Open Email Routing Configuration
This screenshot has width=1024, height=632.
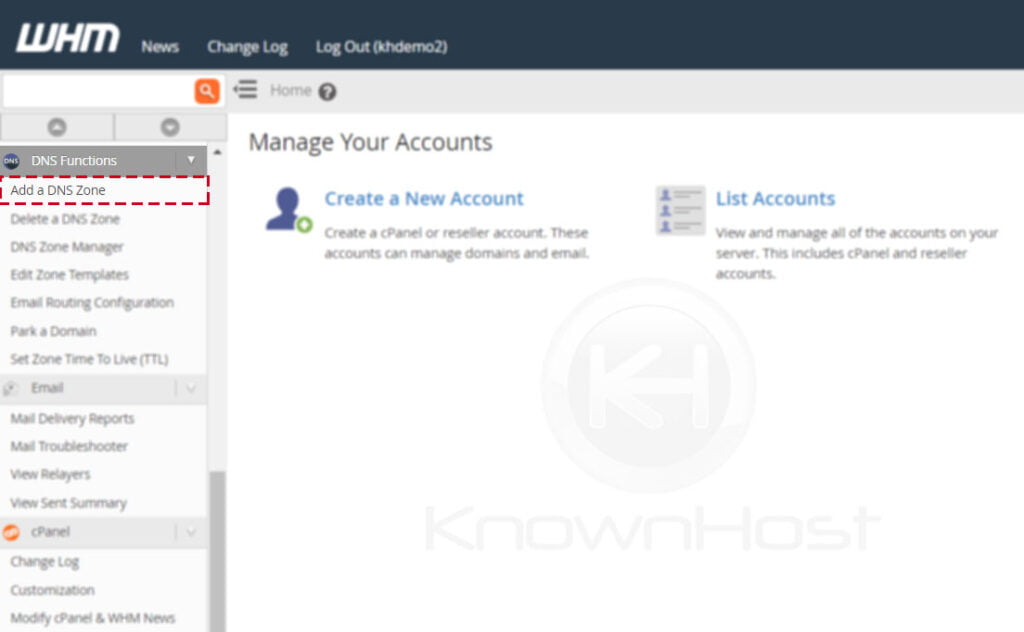(x=92, y=303)
